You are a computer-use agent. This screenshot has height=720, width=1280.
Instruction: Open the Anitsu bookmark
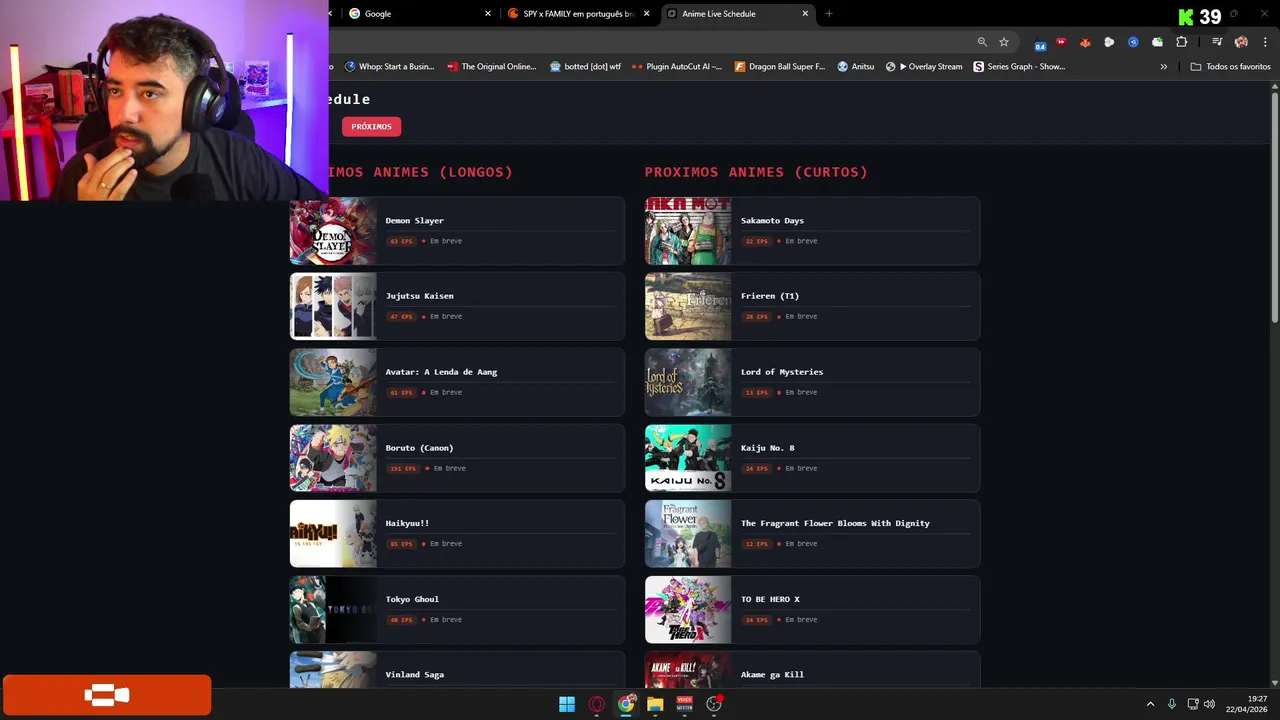click(x=856, y=66)
